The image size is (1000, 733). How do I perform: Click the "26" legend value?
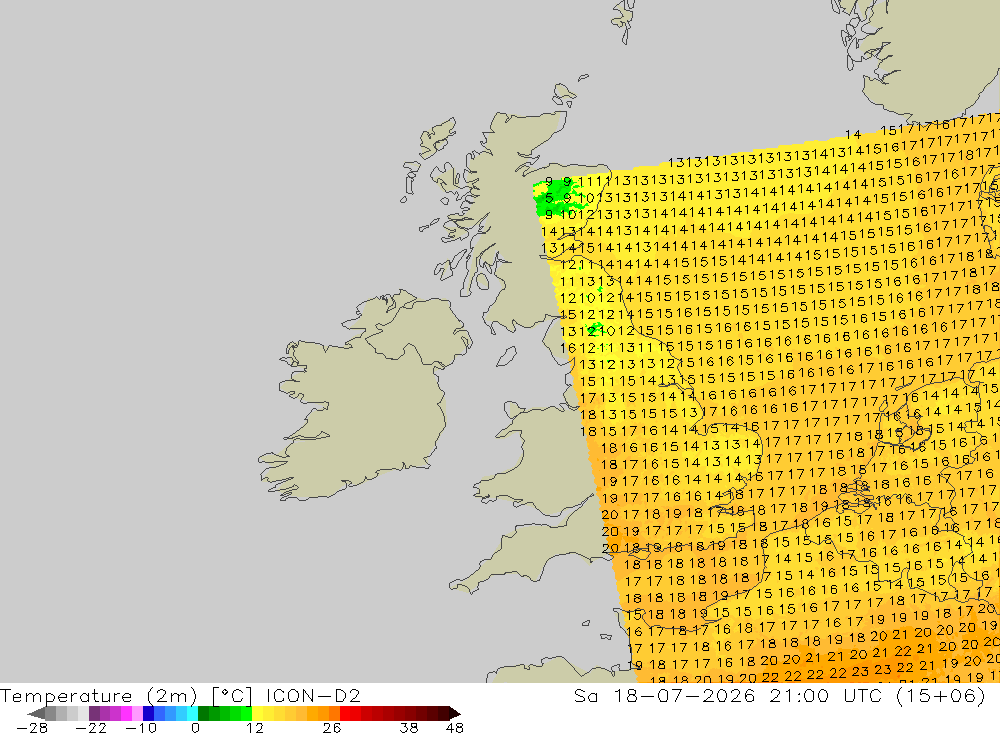pos(332,727)
